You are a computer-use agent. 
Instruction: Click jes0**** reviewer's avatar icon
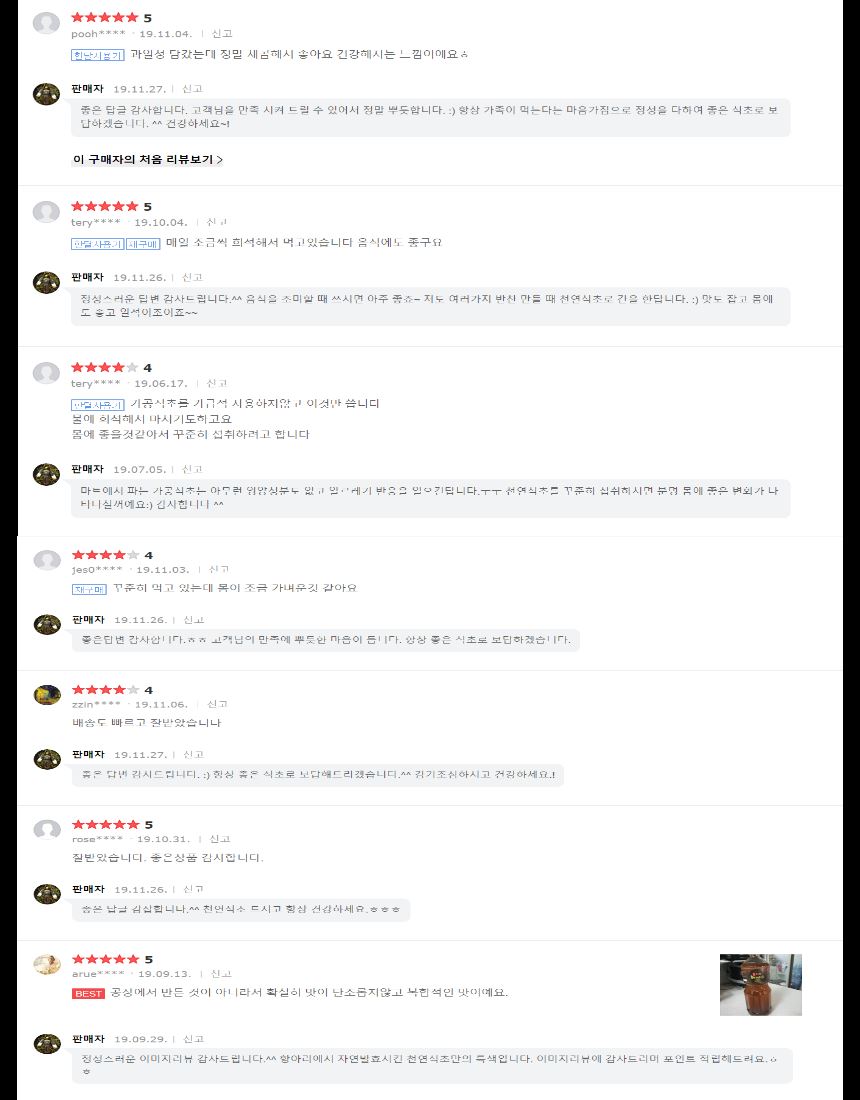click(47, 561)
